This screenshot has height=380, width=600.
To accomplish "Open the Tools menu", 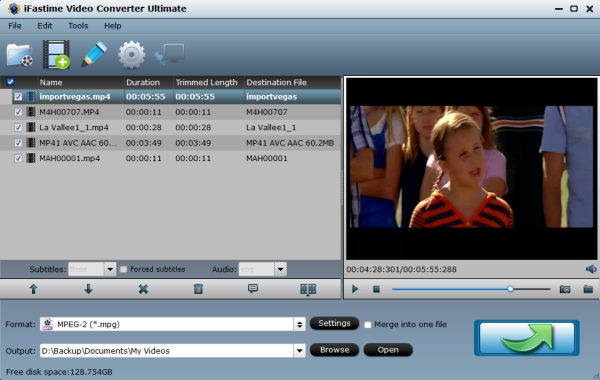I will click(78, 26).
